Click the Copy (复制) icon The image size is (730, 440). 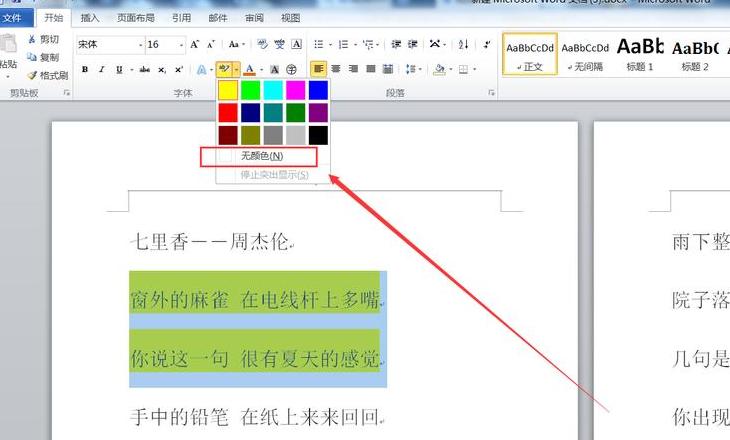pos(32,57)
